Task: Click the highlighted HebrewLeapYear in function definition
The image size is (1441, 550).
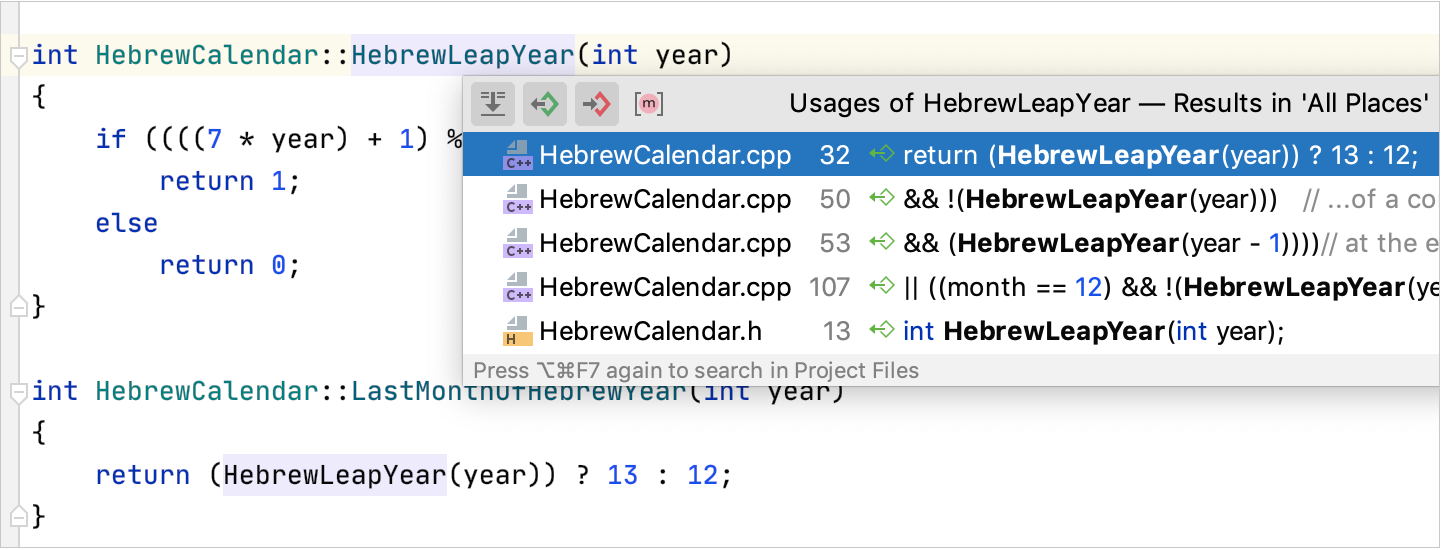Action: [463, 55]
